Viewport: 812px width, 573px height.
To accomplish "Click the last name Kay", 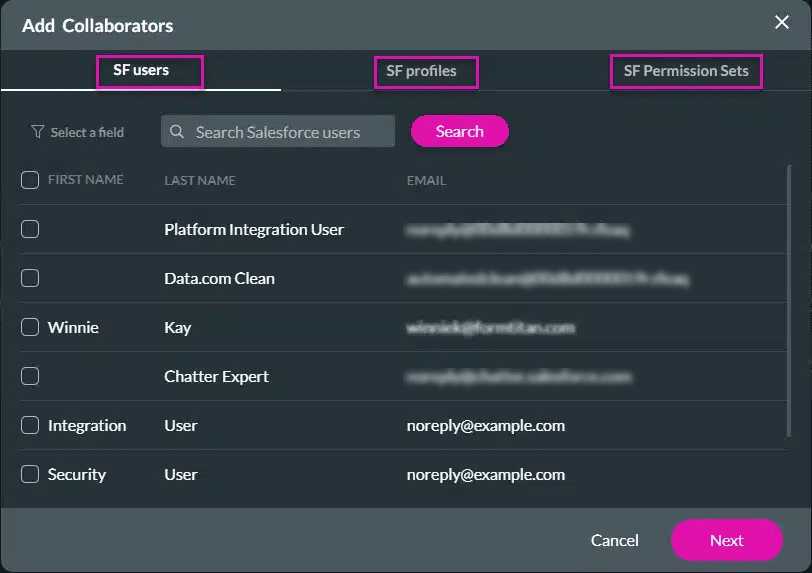I will click(178, 328).
